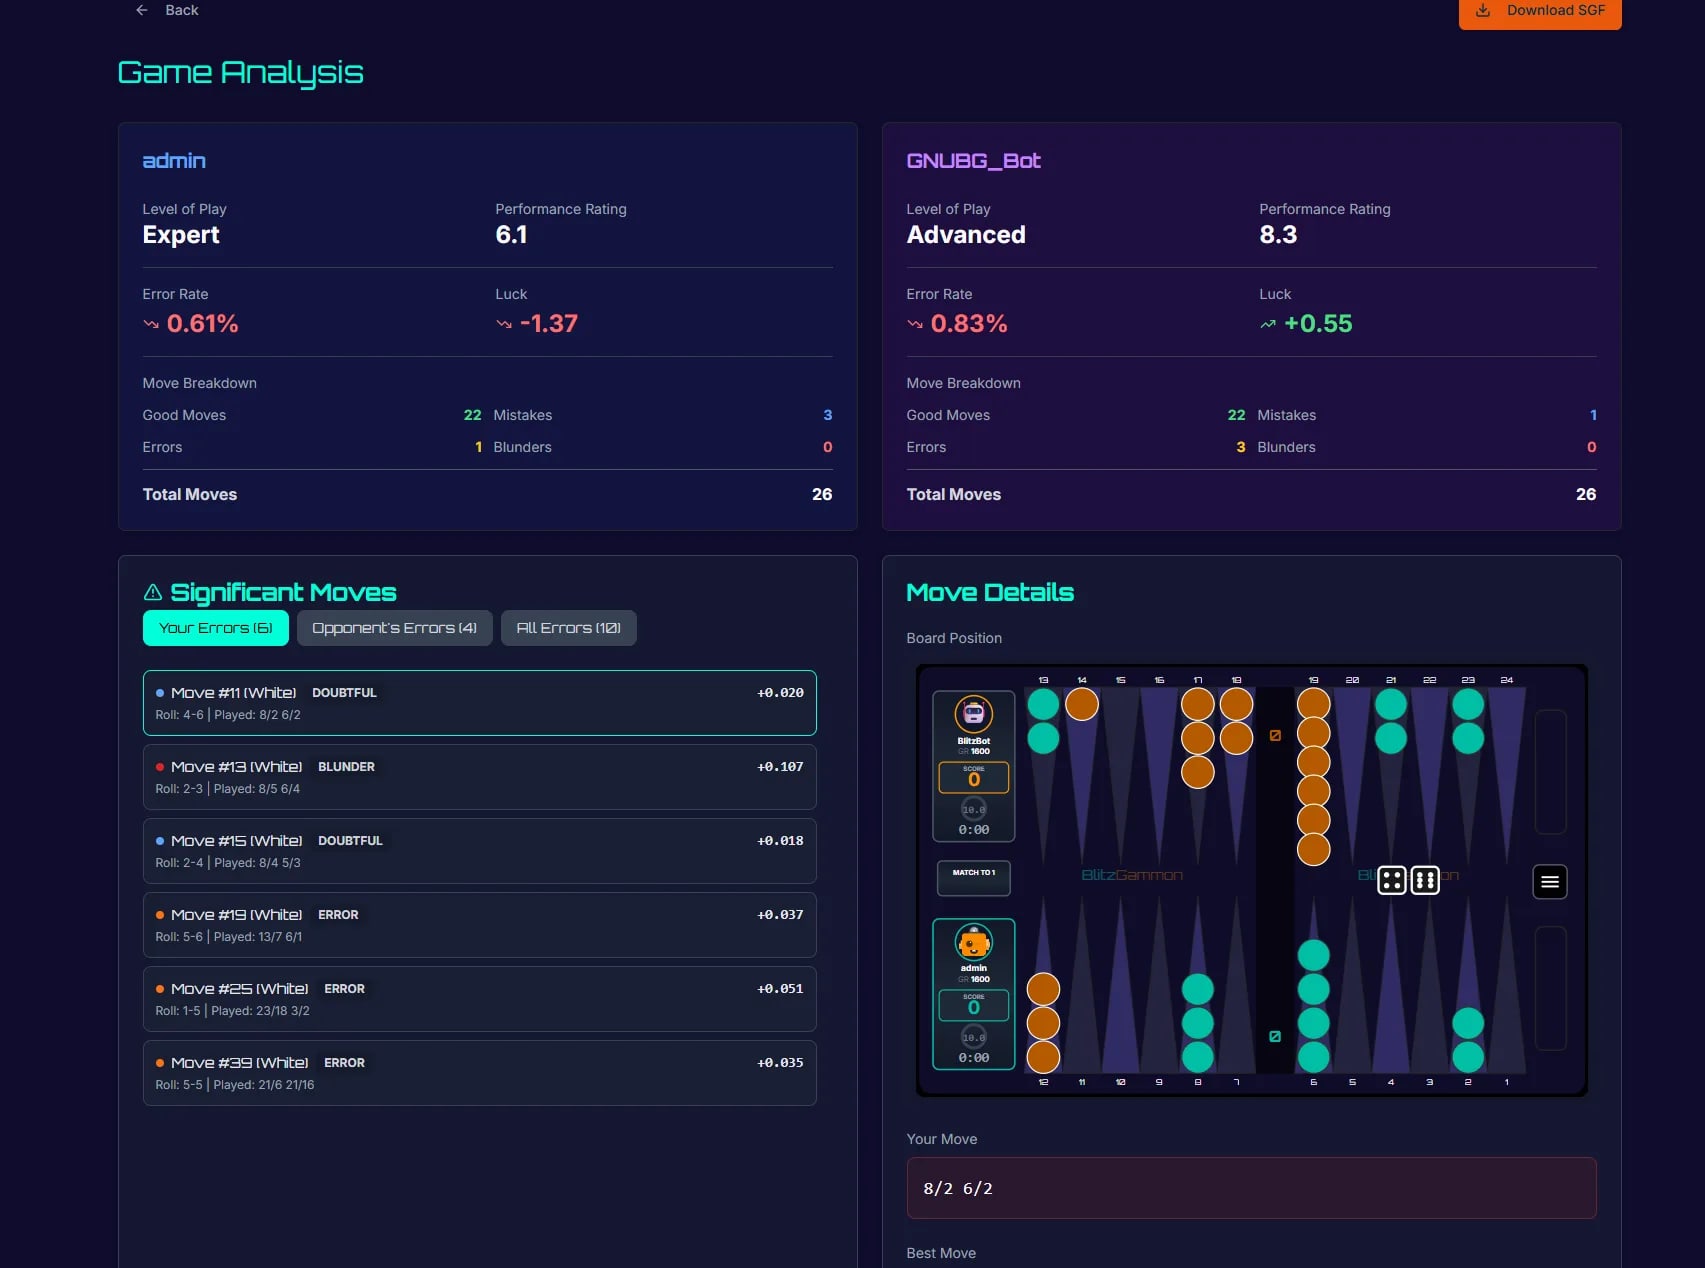Select Move #15 doubtful entry
This screenshot has width=1705, height=1268.
tap(480, 851)
